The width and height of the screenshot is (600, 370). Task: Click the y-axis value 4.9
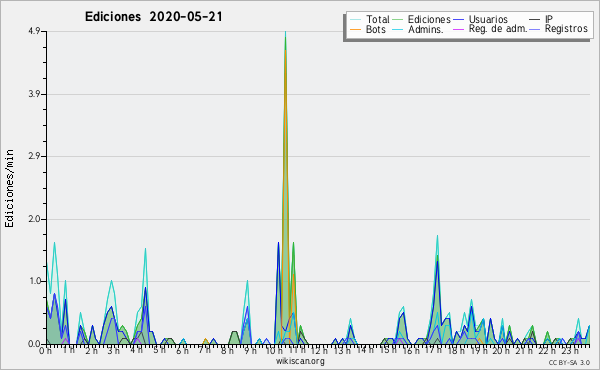click(34, 31)
